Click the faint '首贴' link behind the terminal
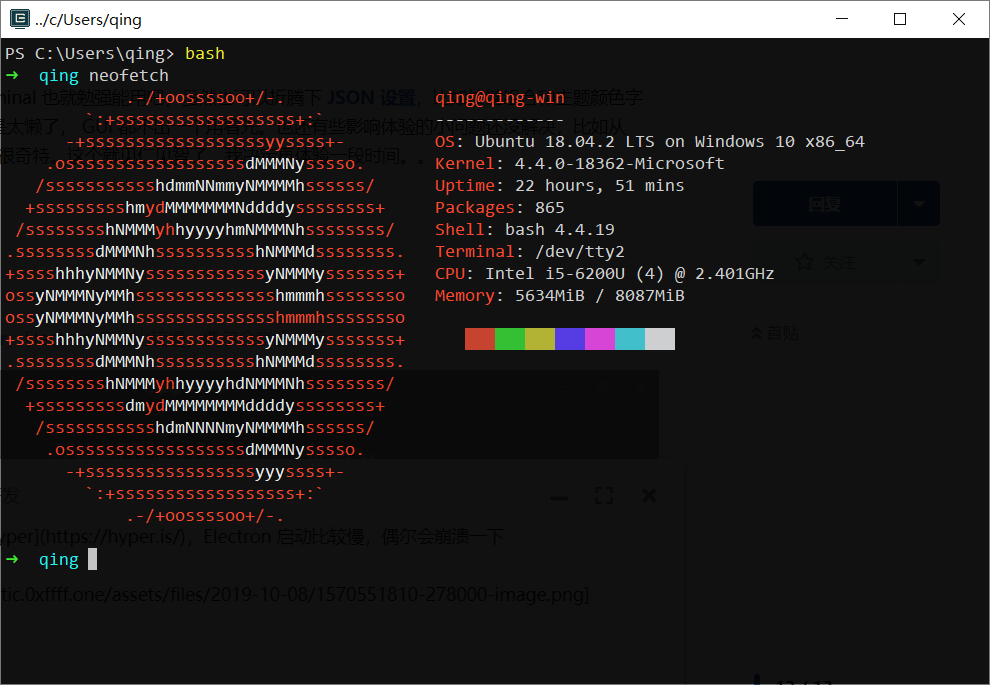The height and width of the screenshot is (685, 990). 775,333
